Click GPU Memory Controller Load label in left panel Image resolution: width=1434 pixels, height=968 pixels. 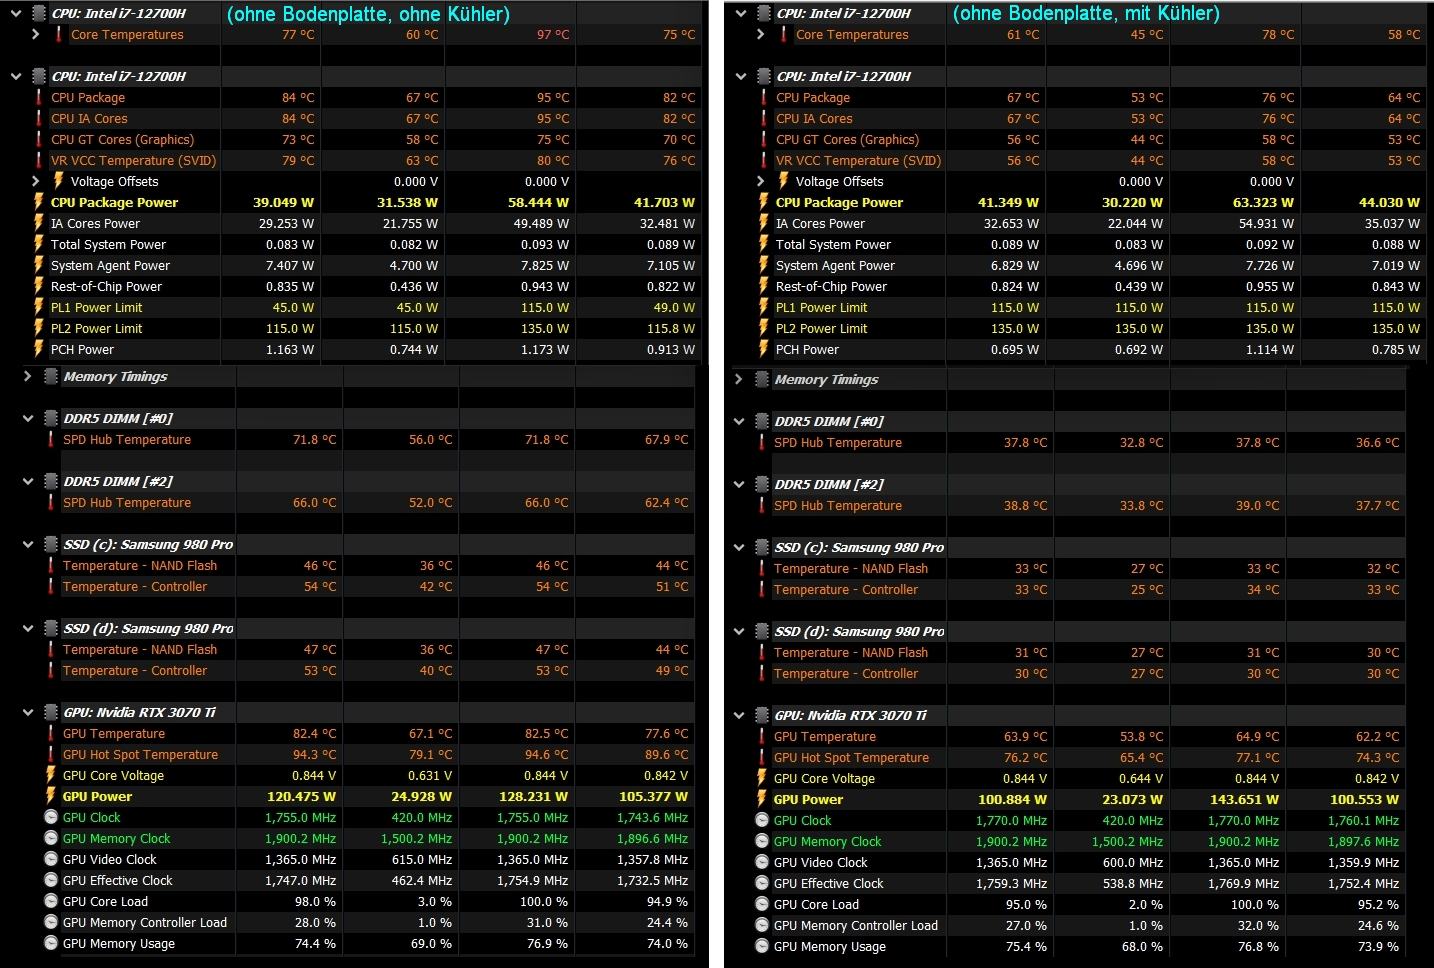(x=145, y=923)
